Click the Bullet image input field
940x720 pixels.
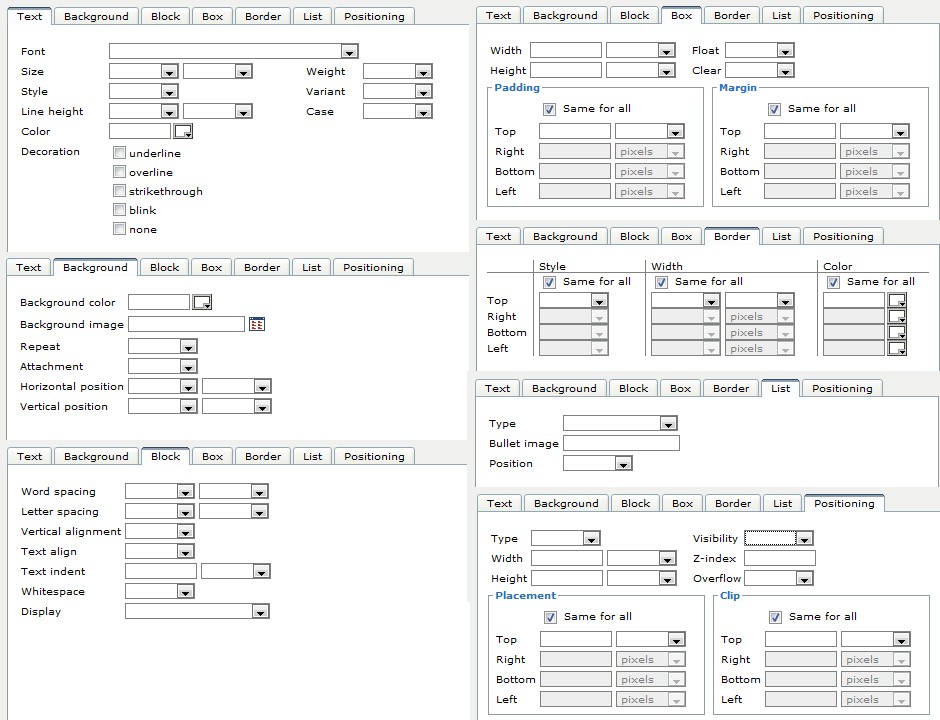[622, 443]
